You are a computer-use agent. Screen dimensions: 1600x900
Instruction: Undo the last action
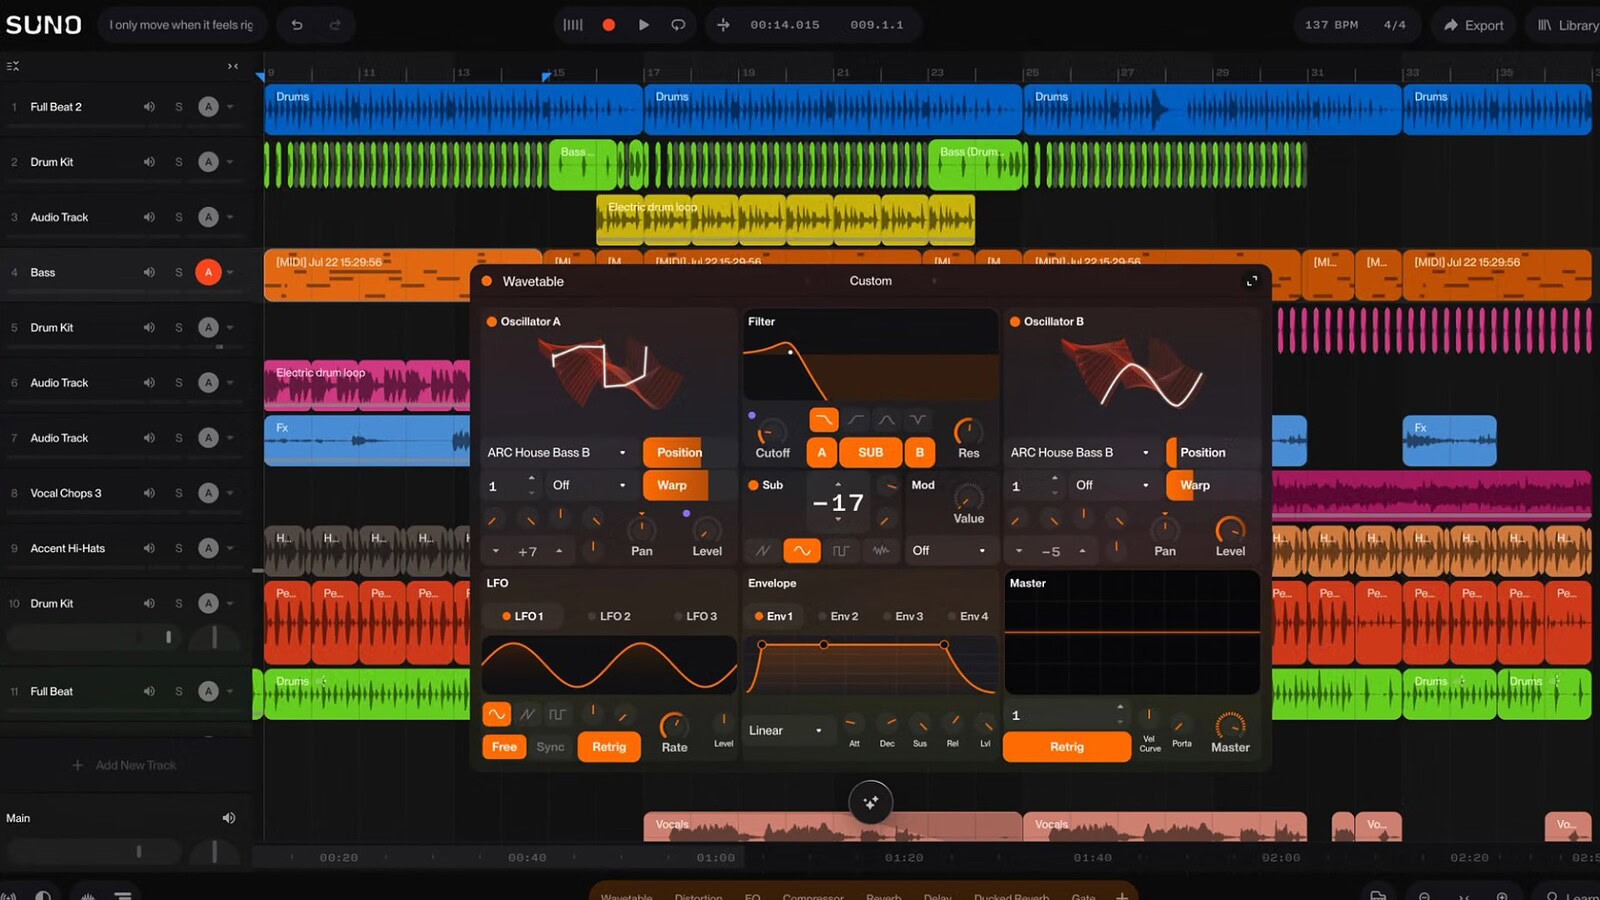[297, 25]
